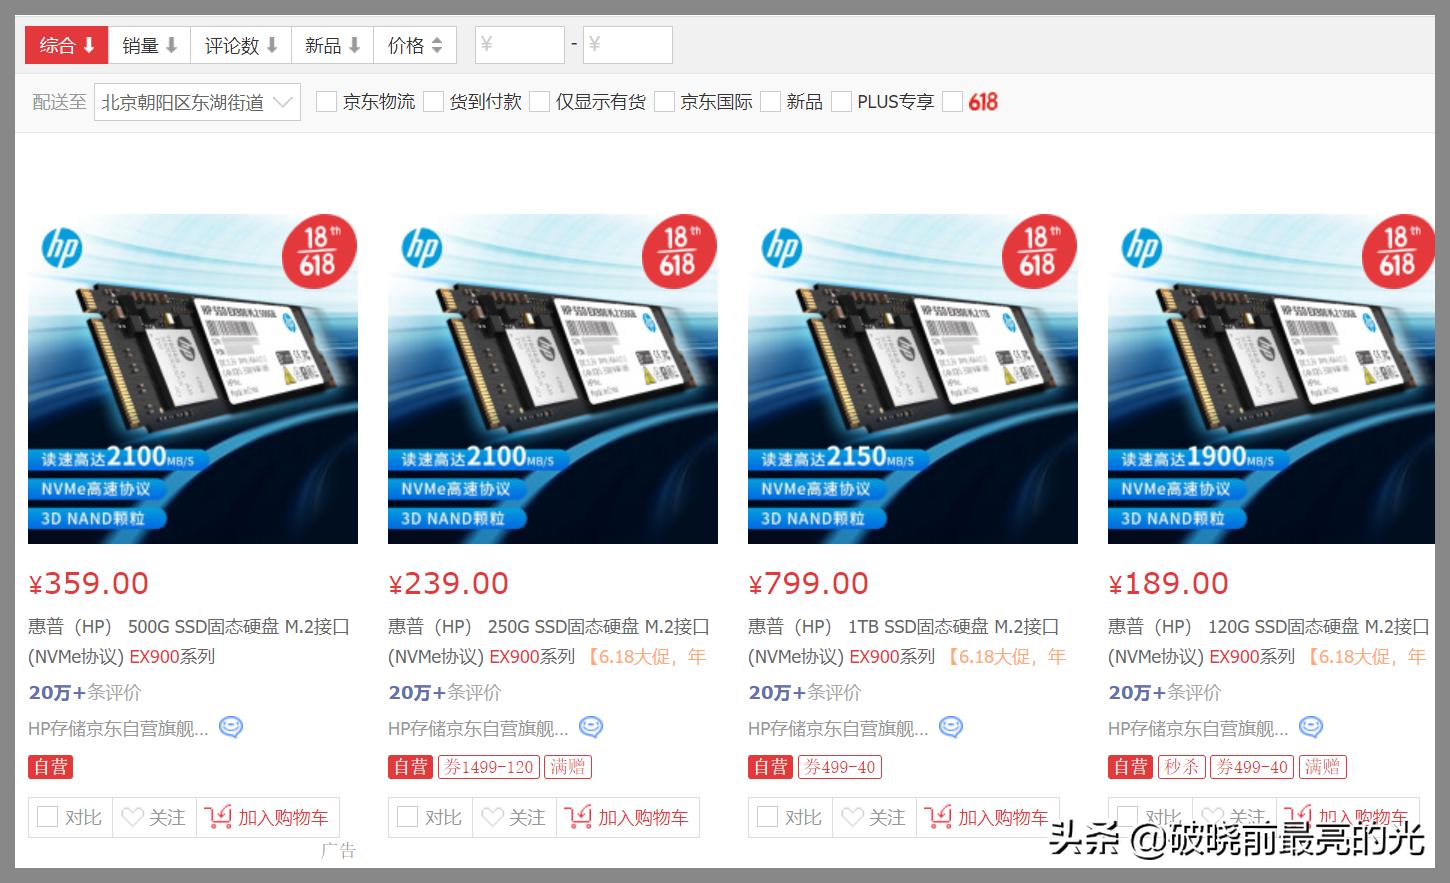Follow the 500G SSD with 关注 heart
1450x883 pixels.
(x=154, y=817)
